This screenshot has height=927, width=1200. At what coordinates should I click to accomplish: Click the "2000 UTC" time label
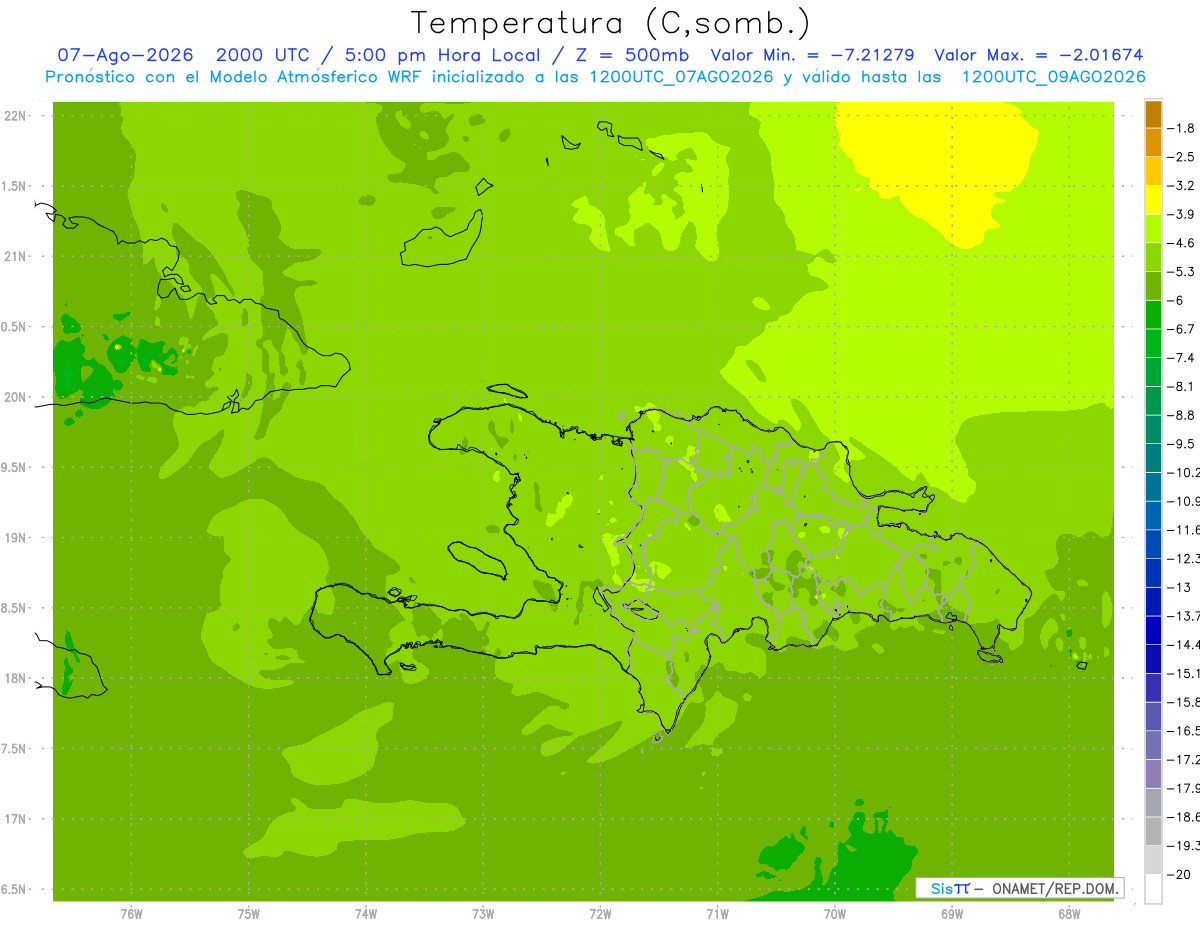[x=263, y=55]
